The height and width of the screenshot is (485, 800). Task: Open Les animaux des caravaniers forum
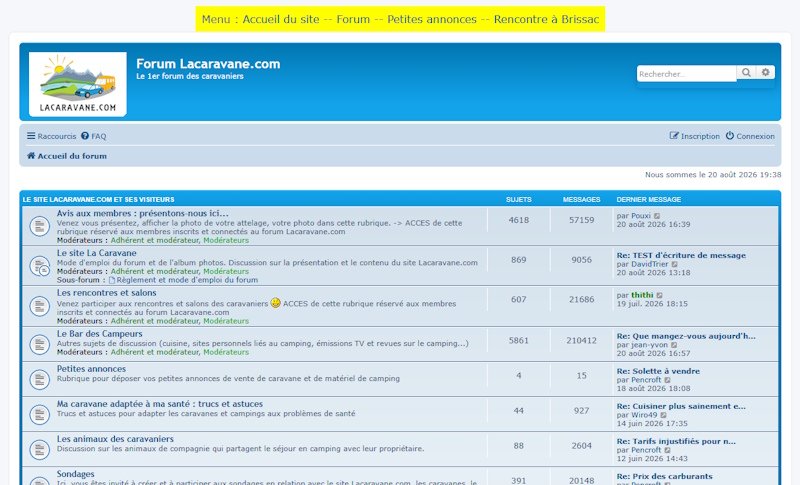115,439
